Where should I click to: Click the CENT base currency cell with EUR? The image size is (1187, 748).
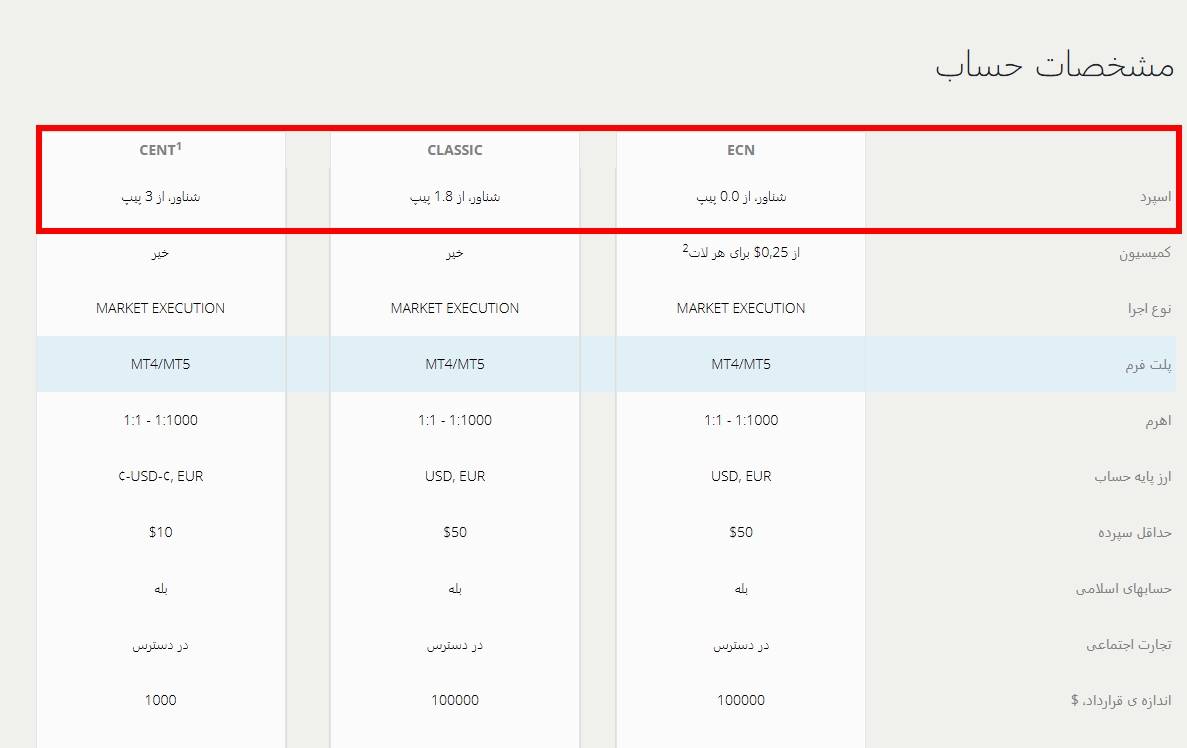click(160, 476)
